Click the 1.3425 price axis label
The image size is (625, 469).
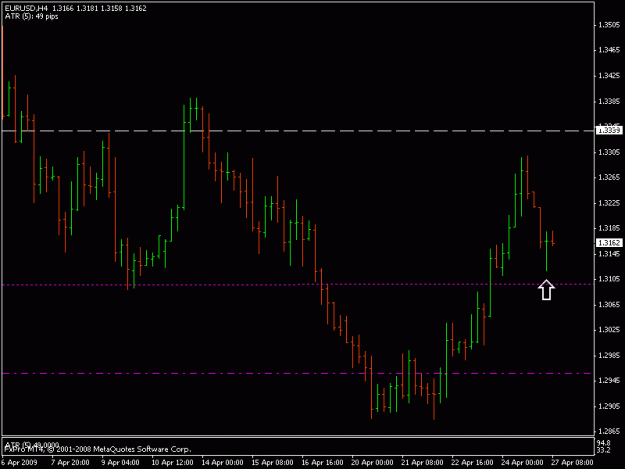point(609,76)
